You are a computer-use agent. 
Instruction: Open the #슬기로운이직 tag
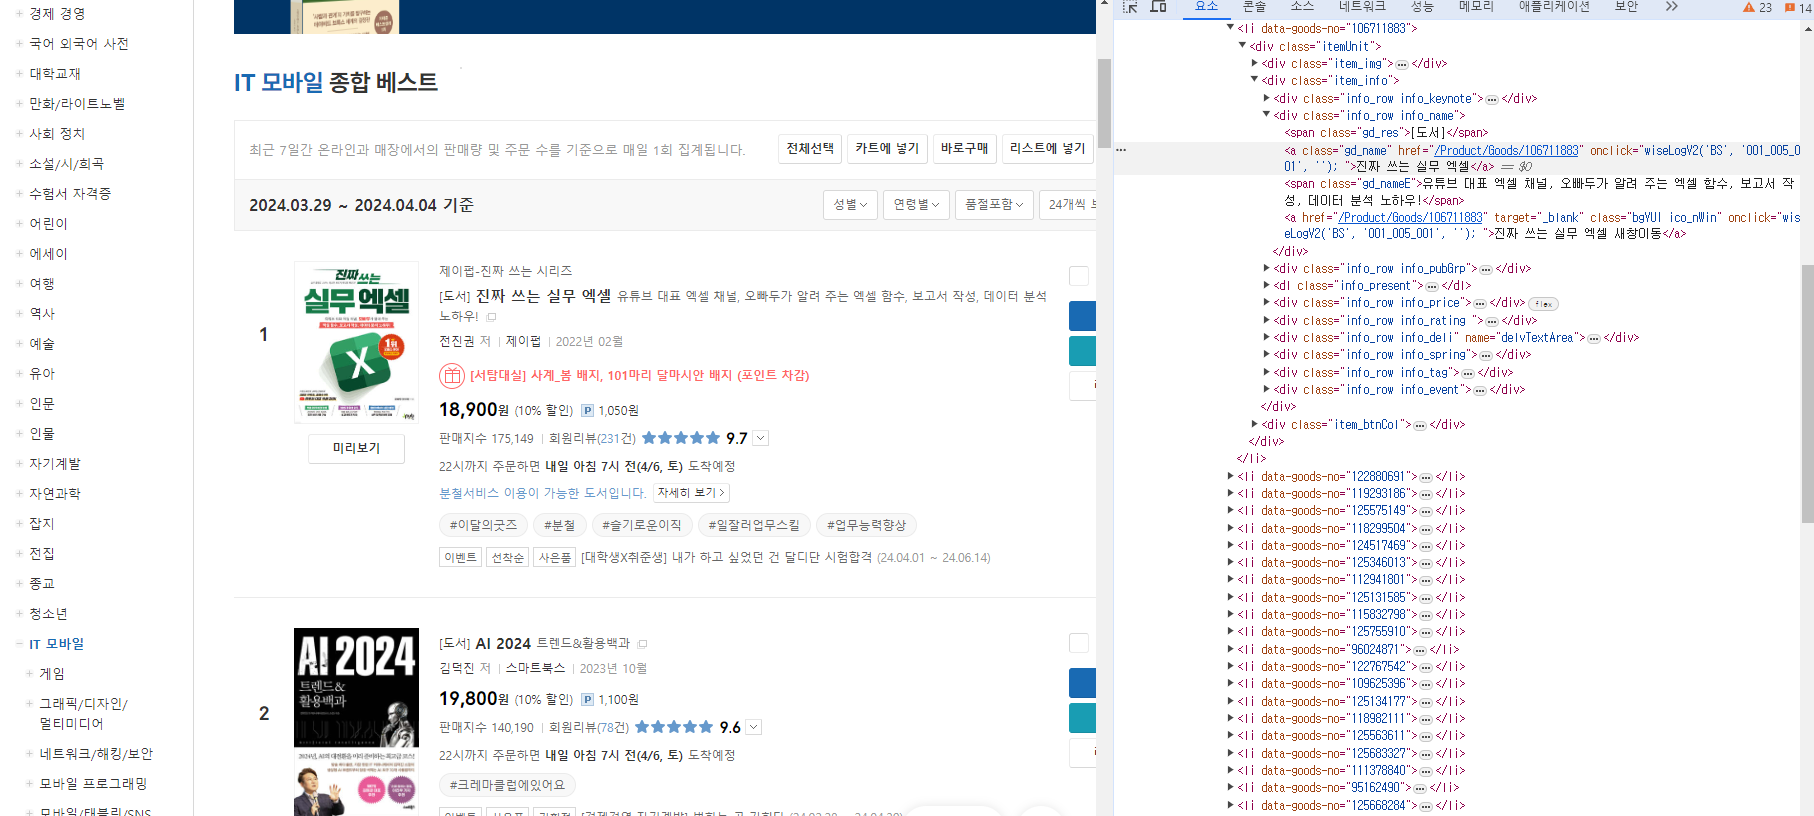pos(641,525)
